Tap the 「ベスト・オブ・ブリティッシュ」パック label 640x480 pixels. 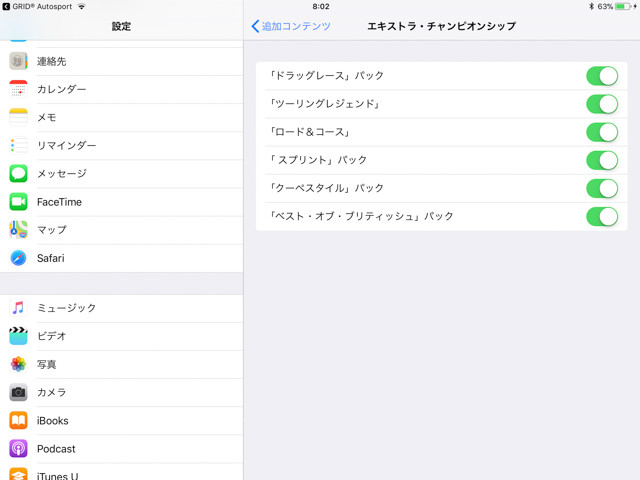tap(361, 216)
